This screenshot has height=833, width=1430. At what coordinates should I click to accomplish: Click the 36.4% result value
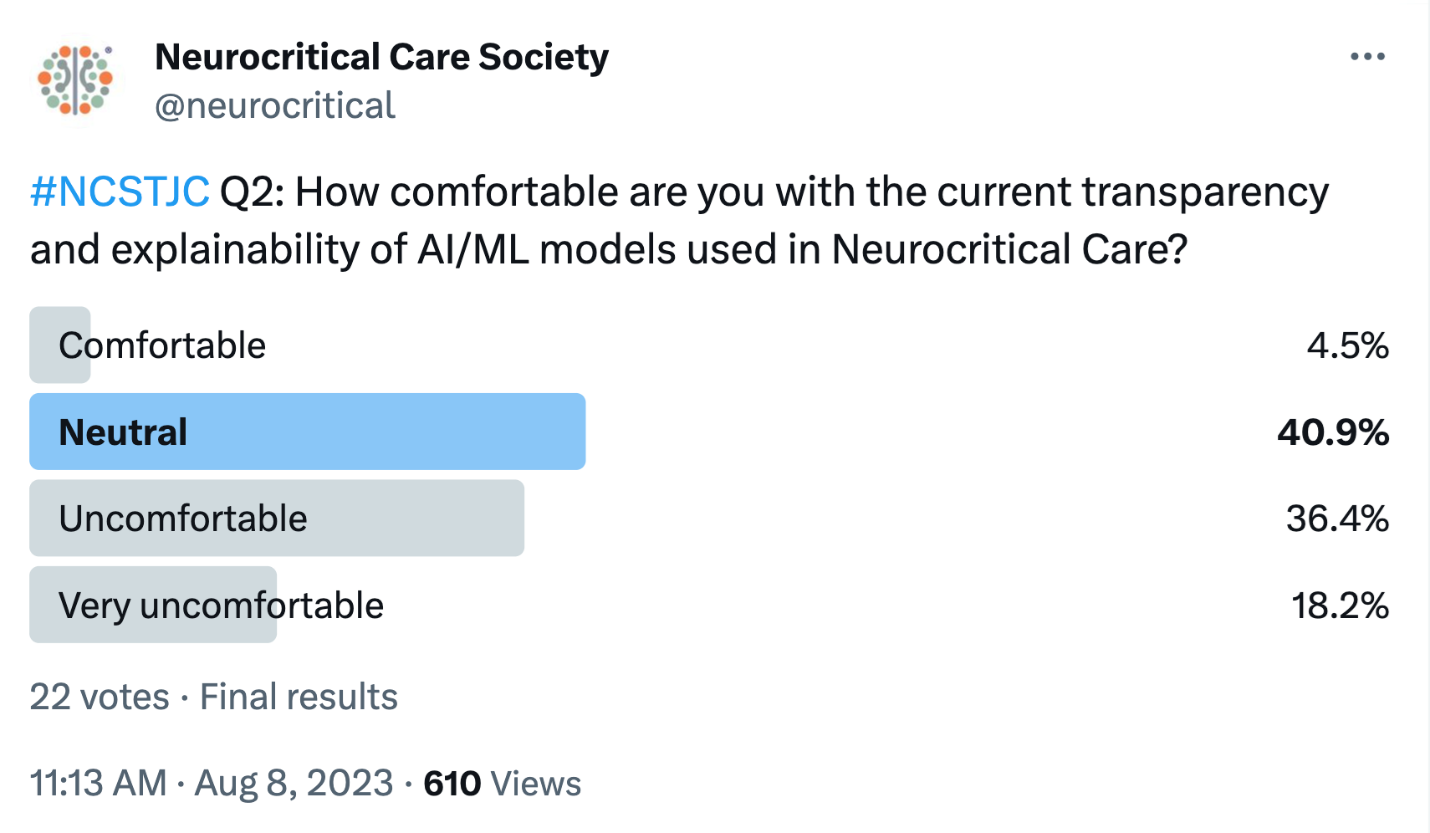1337,519
